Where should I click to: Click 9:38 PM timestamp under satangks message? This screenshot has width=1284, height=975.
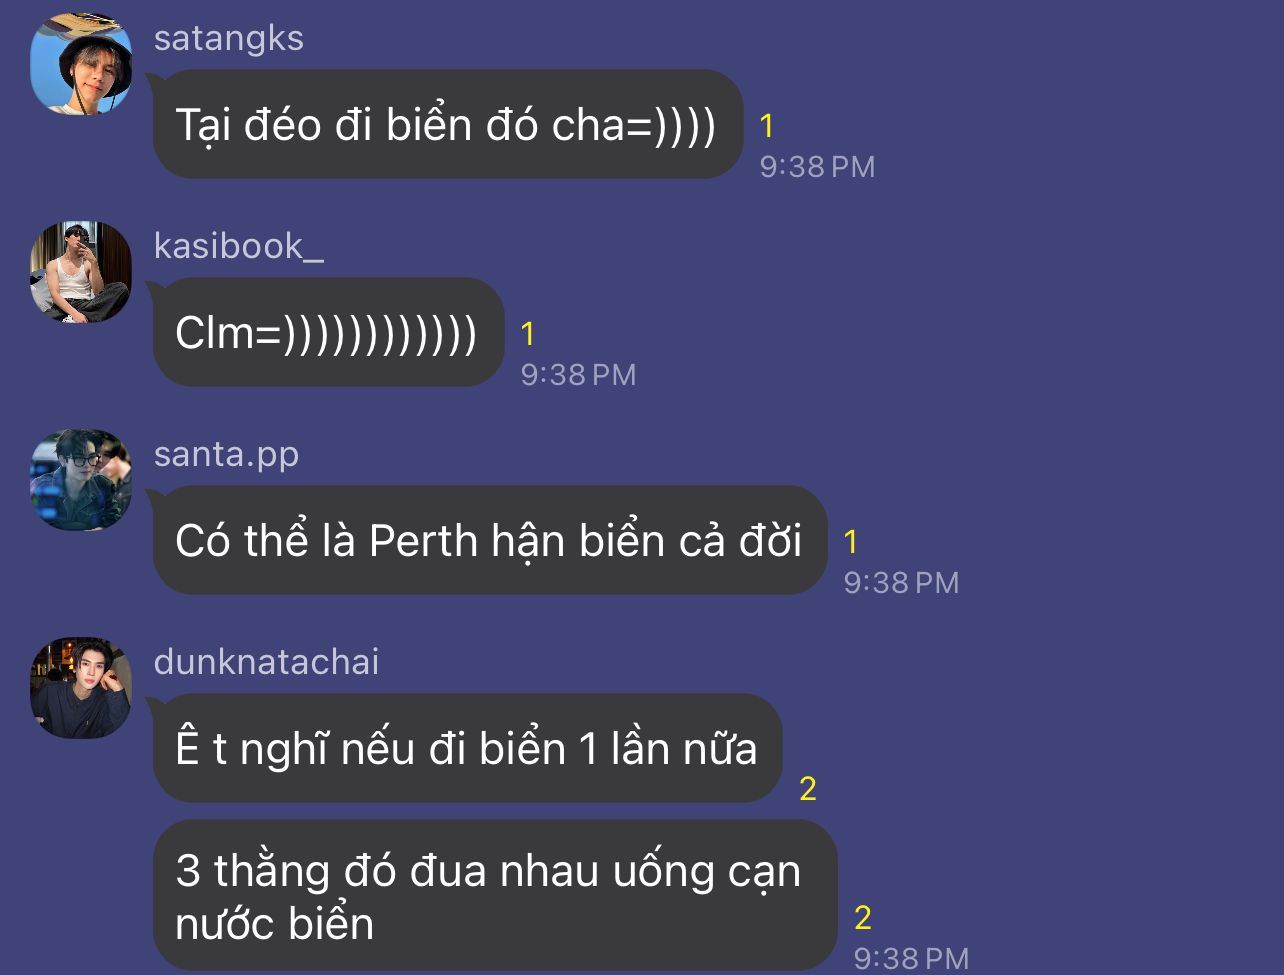click(817, 167)
